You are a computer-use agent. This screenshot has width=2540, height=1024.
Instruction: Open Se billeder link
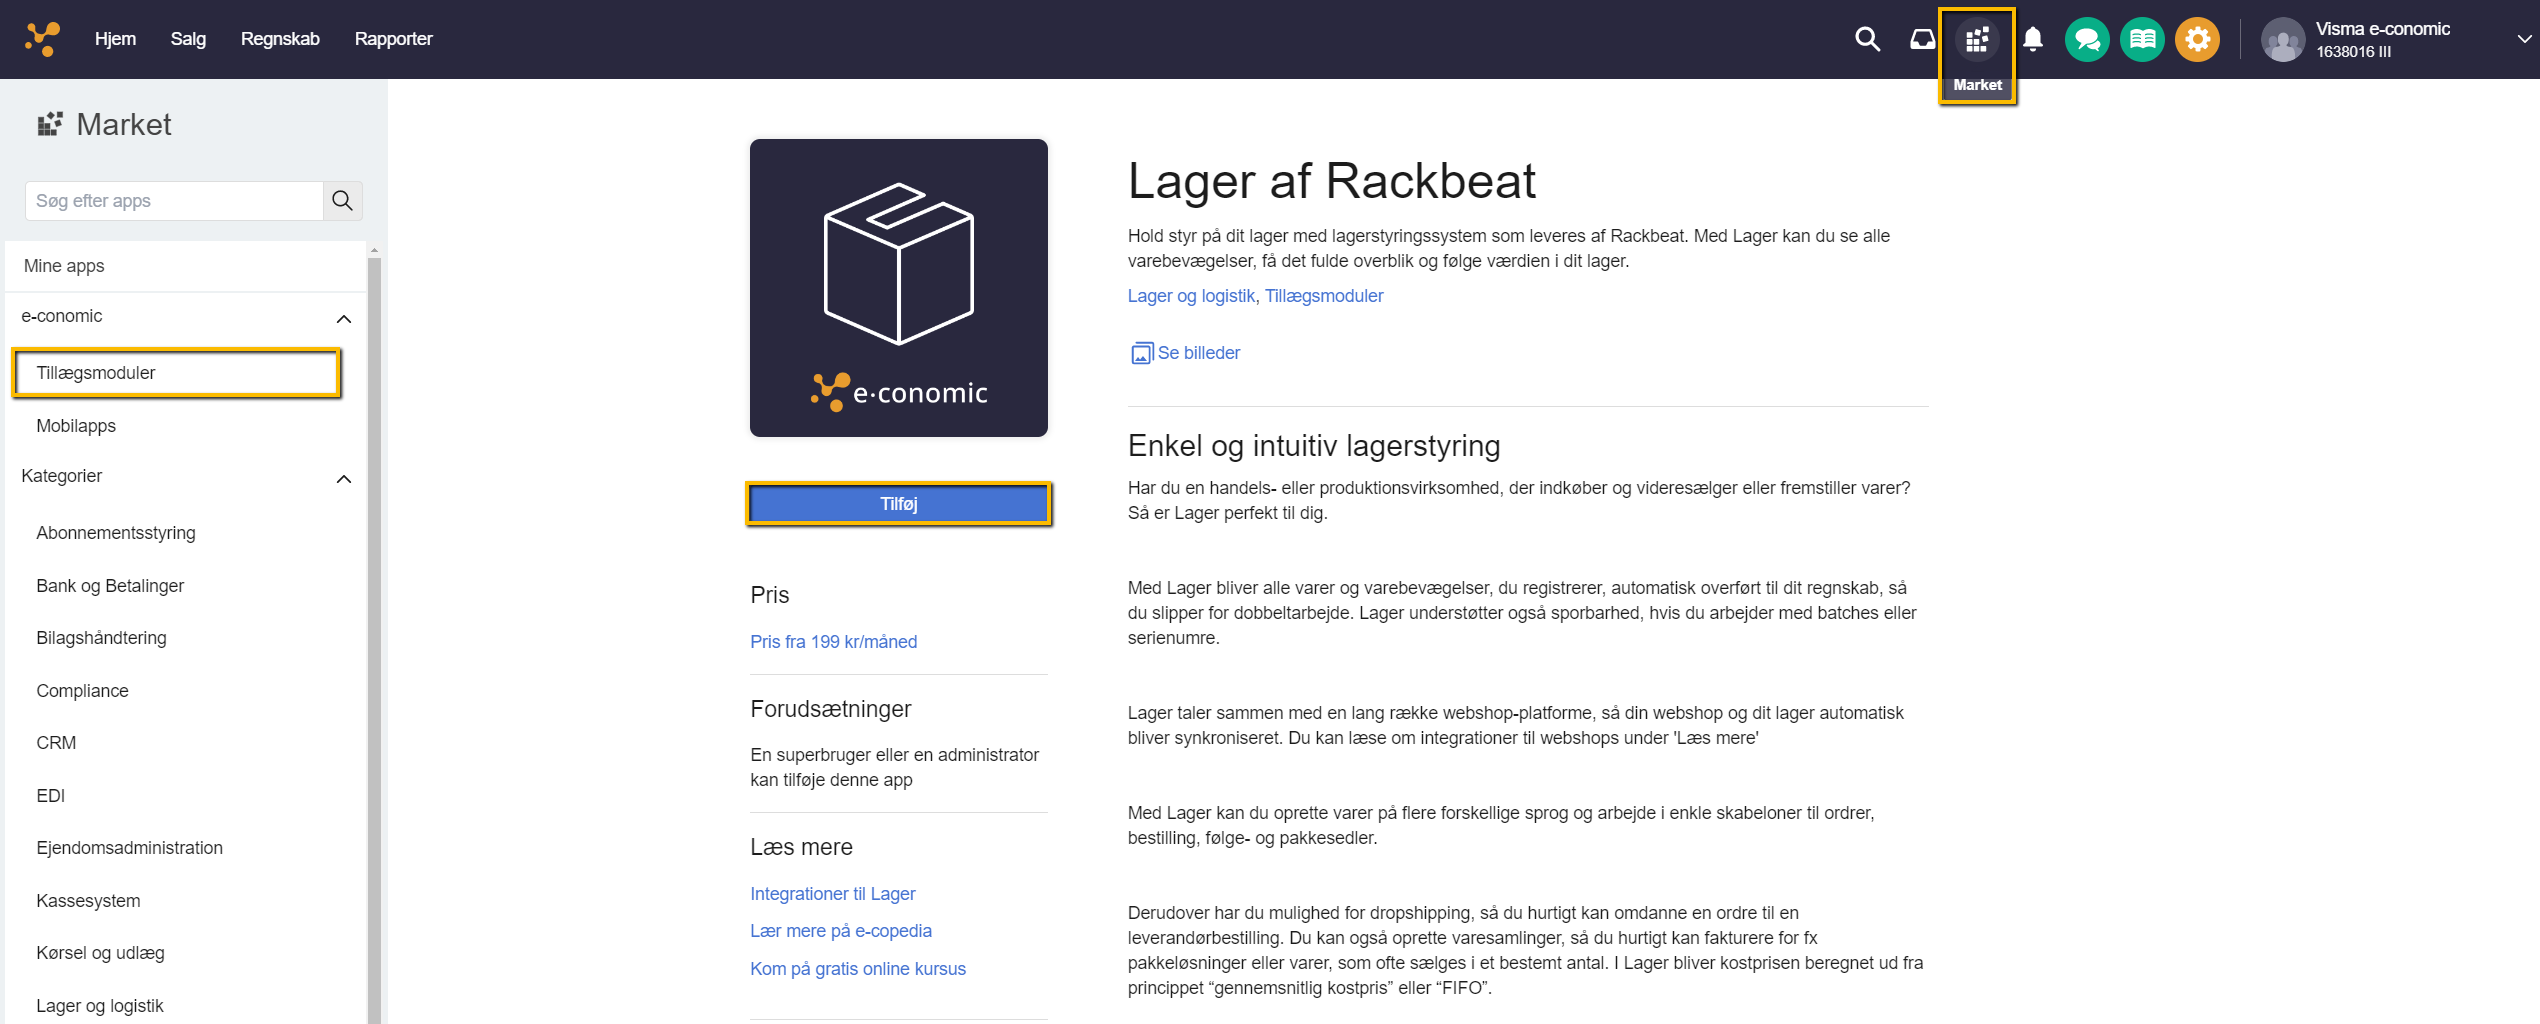1199,353
